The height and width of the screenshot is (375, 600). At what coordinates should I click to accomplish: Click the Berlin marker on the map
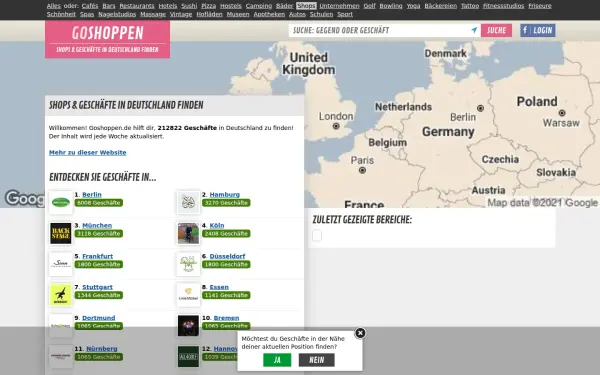480,108
